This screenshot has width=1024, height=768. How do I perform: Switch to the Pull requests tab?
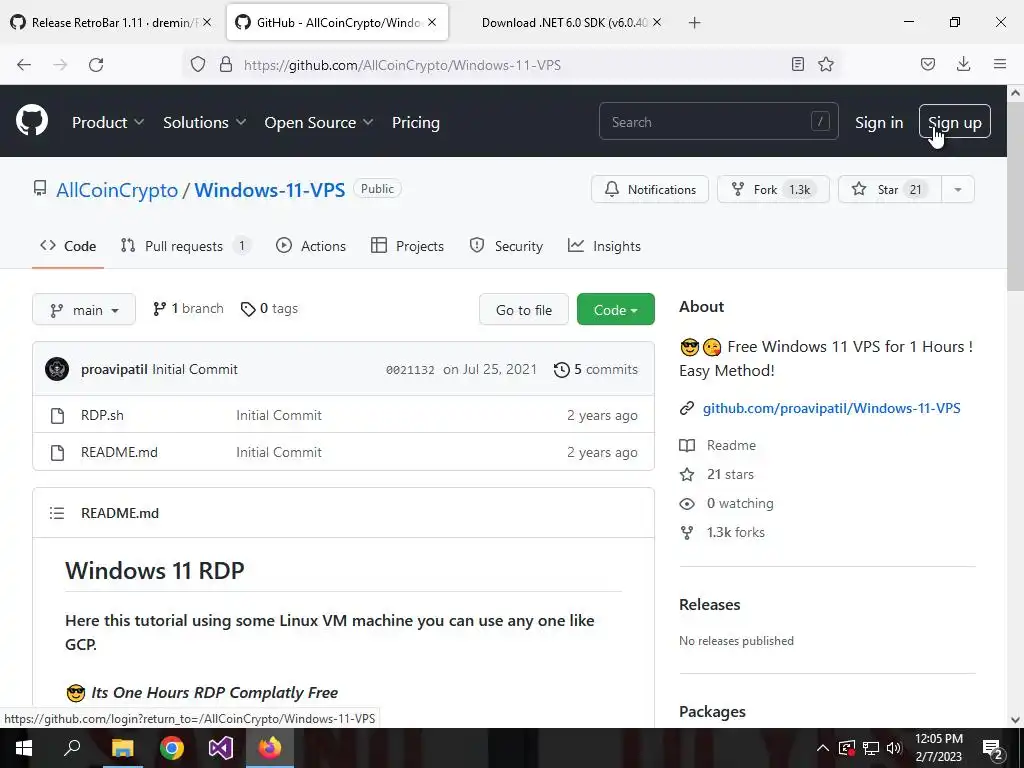click(x=185, y=246)
